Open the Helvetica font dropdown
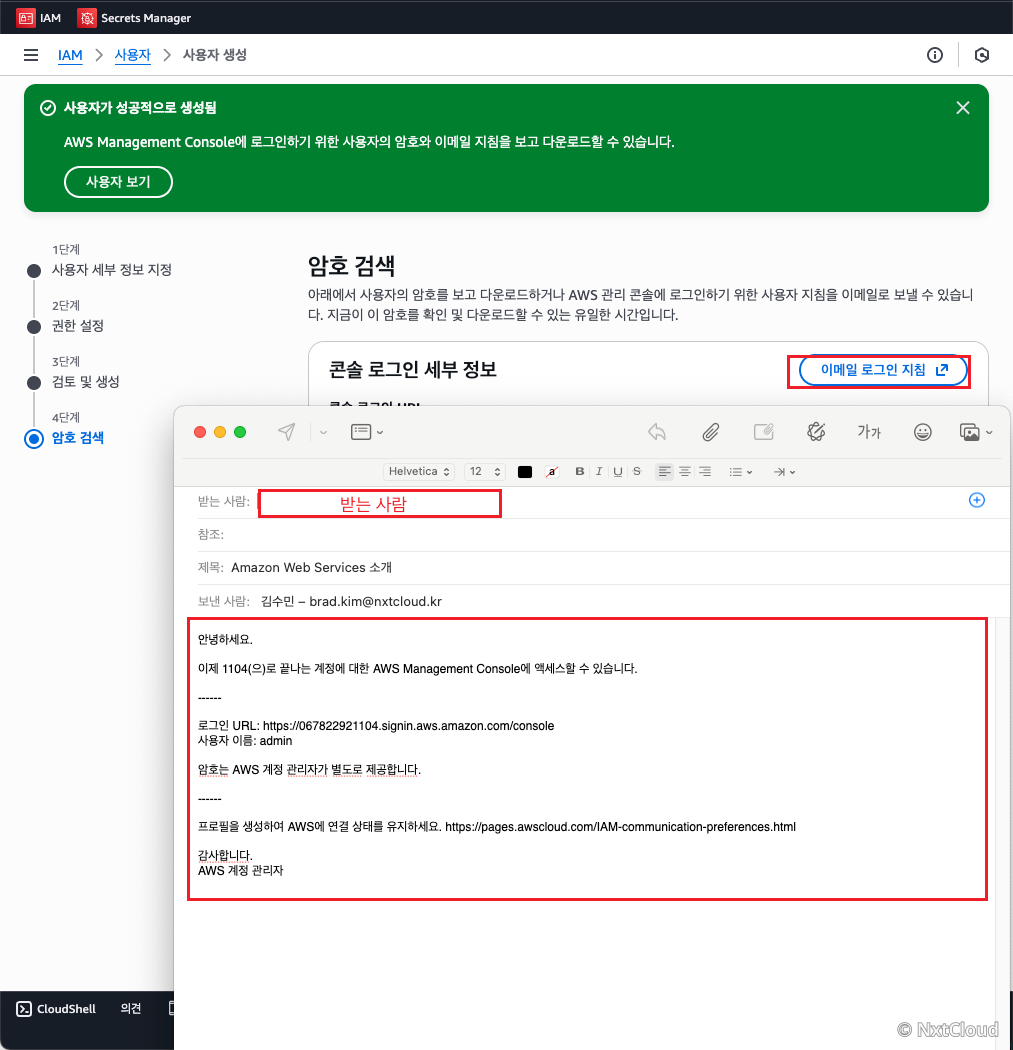The image size is (1013, 1050). pos(419,471)
